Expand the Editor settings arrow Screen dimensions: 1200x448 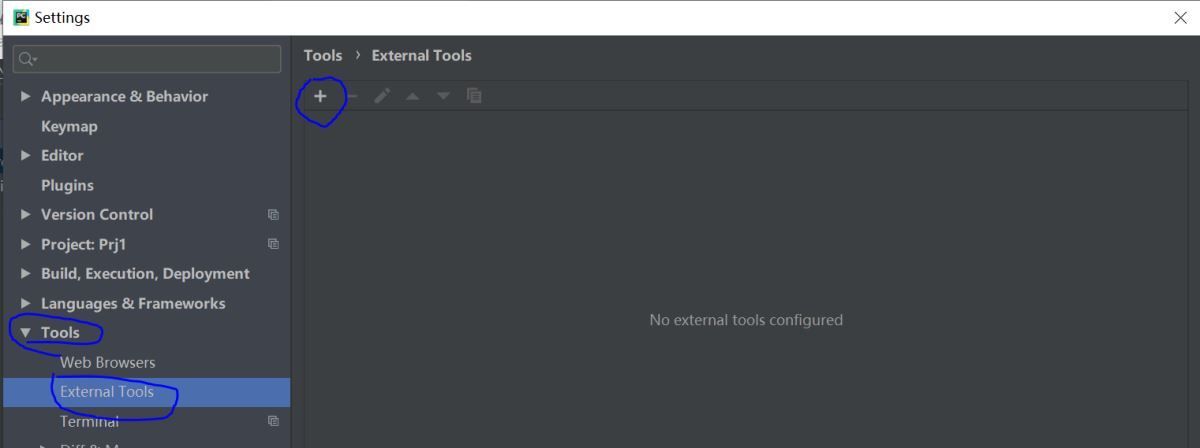[26, 156]
